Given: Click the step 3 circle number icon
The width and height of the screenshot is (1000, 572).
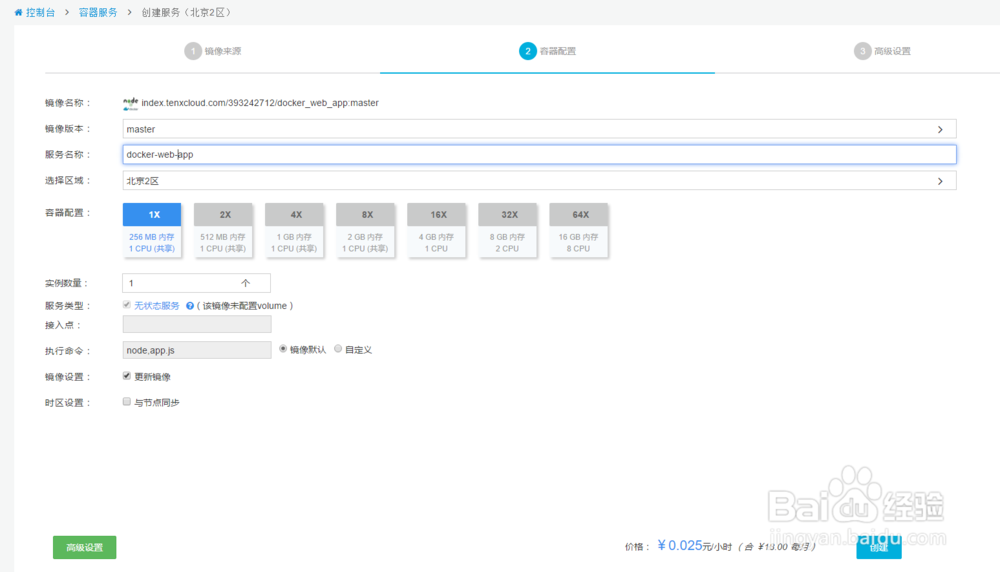Looking at the screenshot, I should pos(862,51).
